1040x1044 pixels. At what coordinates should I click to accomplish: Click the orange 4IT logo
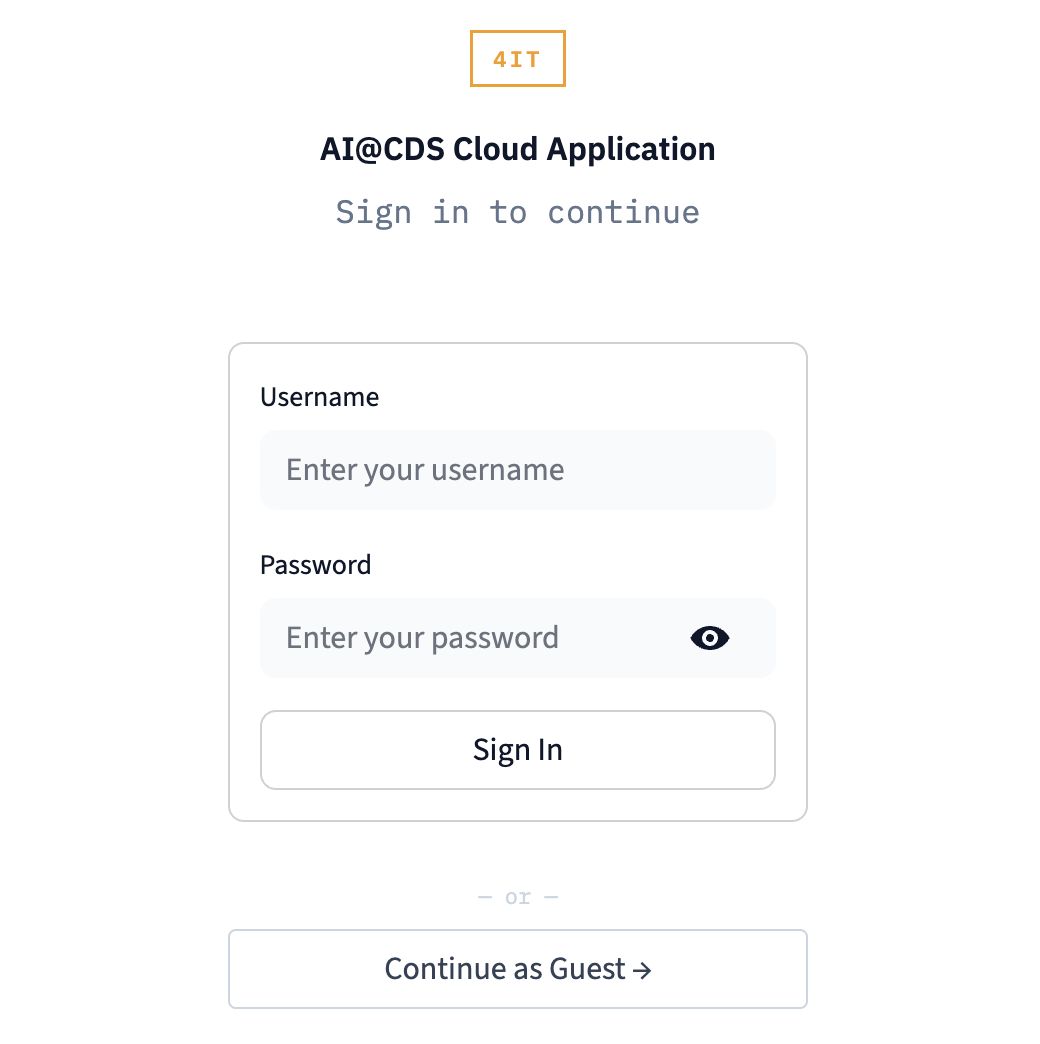tap(517, 59)
